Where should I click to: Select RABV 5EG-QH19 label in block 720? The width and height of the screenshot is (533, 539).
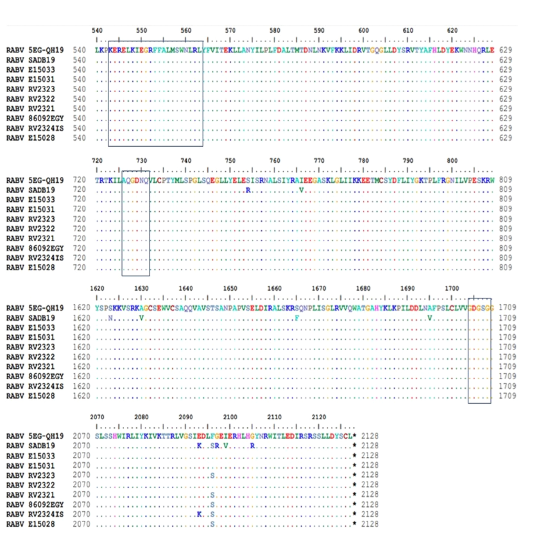35,180
